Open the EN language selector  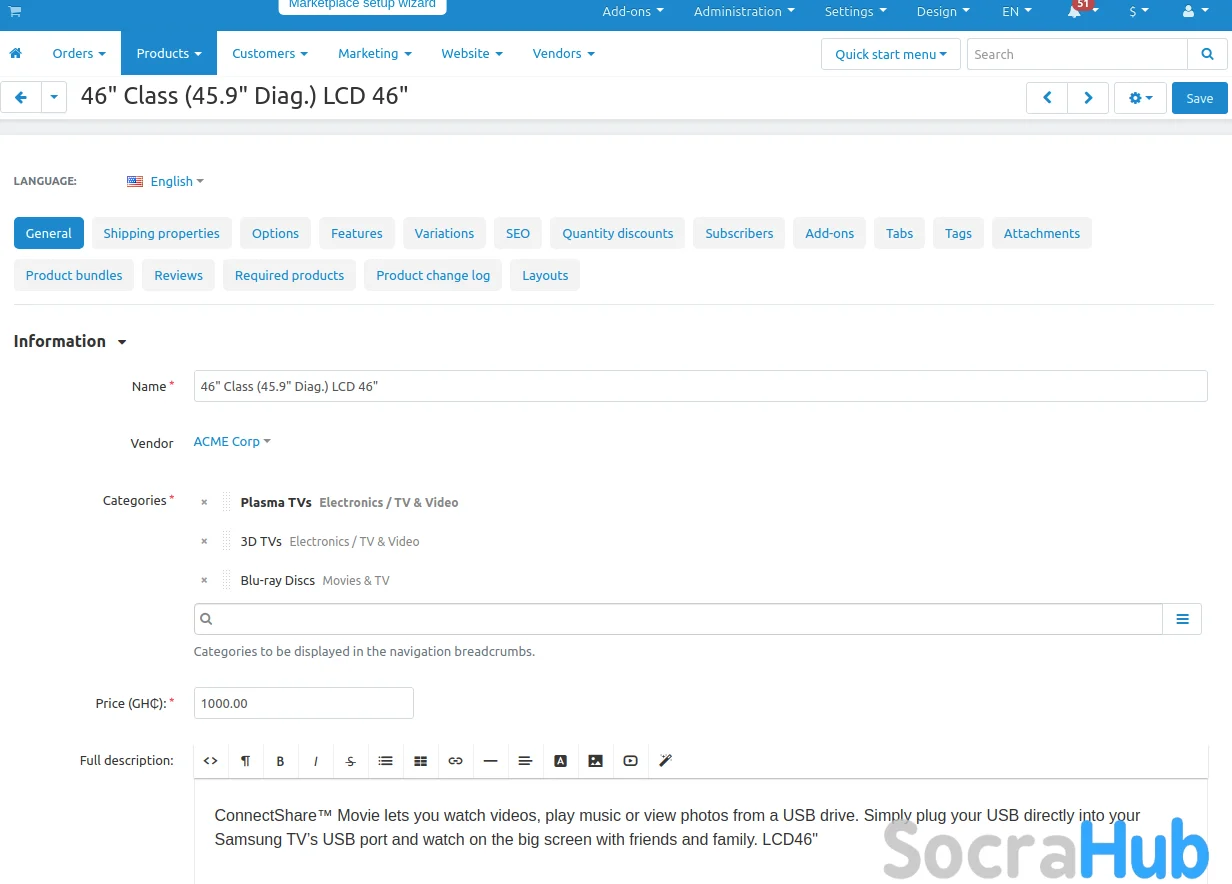(1017, 12)
